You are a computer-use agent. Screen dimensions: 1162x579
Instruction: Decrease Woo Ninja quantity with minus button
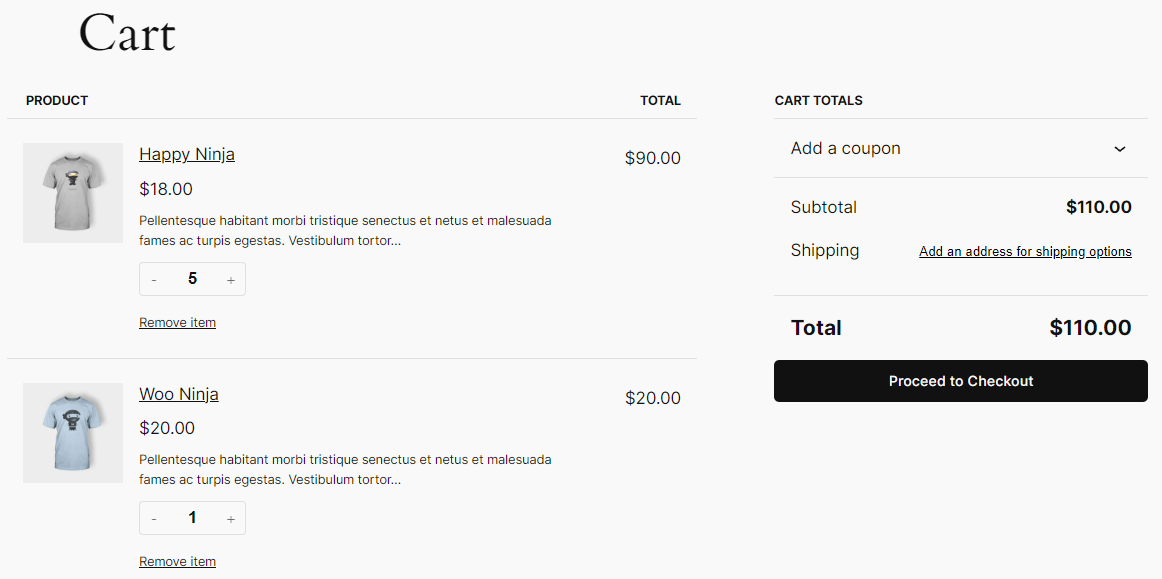click(154, 519)
